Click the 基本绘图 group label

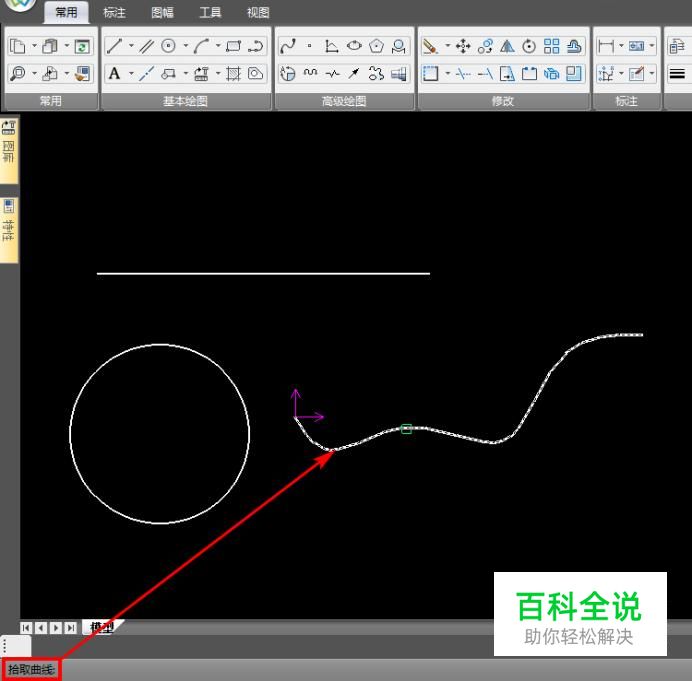tap(185, 101)
